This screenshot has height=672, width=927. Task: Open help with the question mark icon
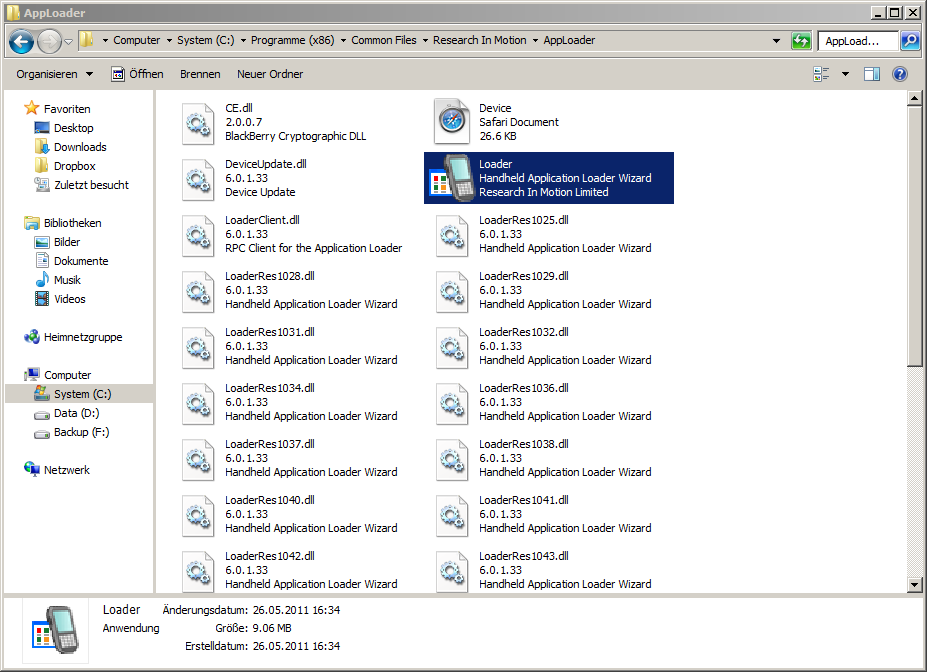tap(900, 74)
